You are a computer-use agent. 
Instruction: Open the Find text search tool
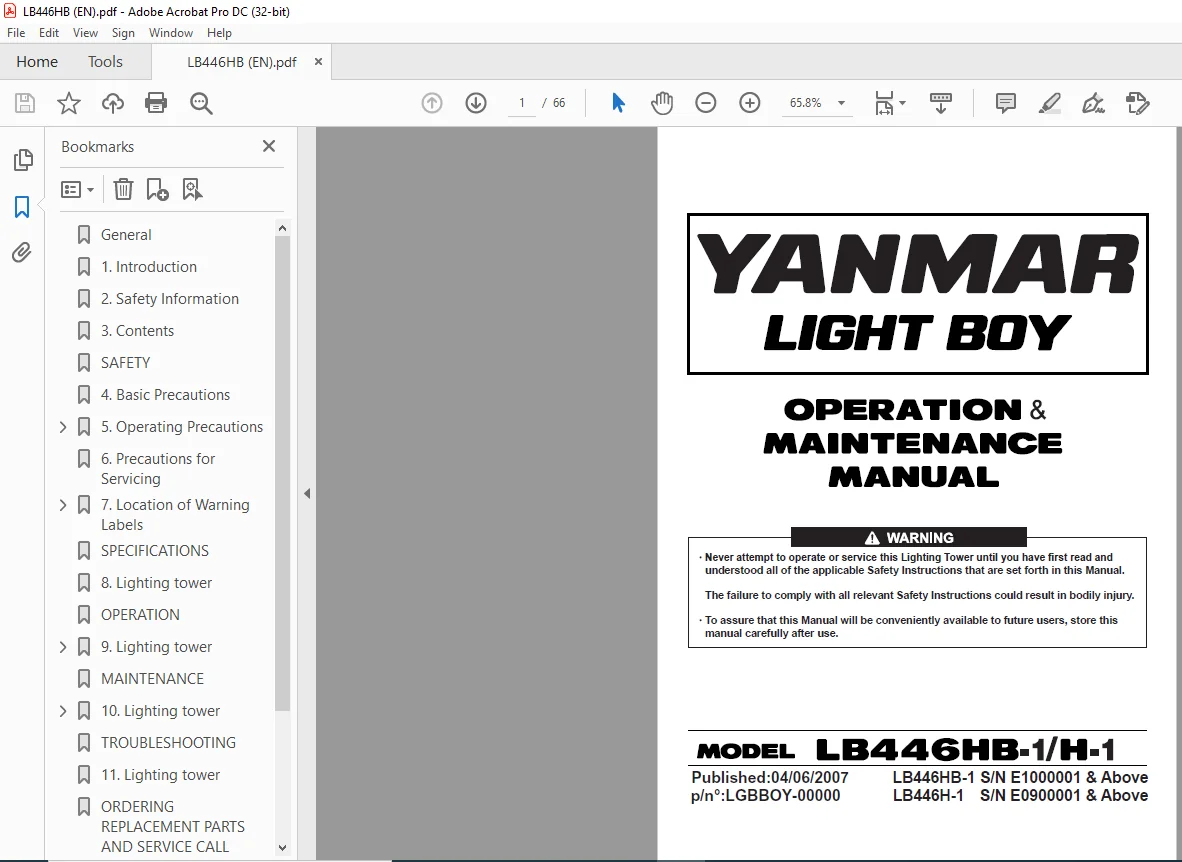(x=201, y=103)
